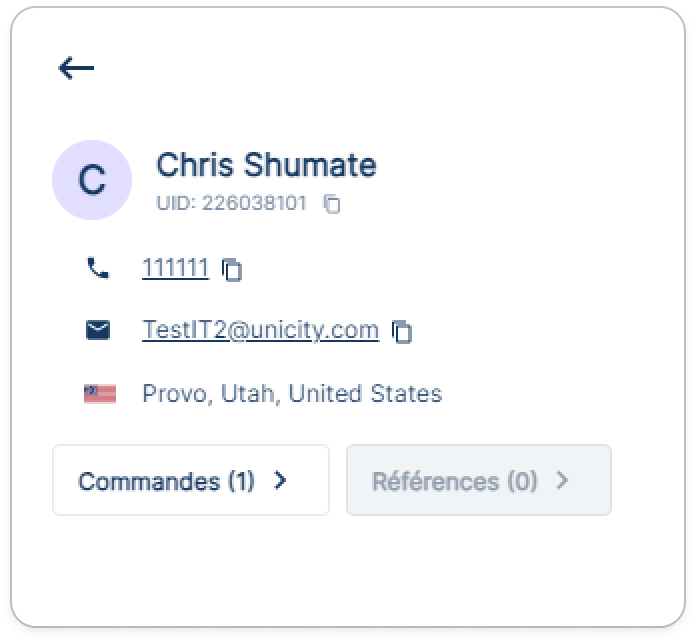Click the 'UID:' label text
Viewport: 696px width, 642px height.
click(x=176, y=204)
